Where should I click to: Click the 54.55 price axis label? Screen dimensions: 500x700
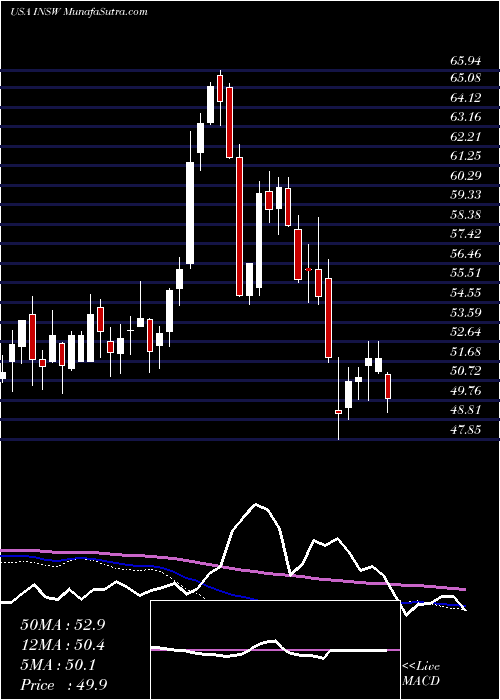465,292
